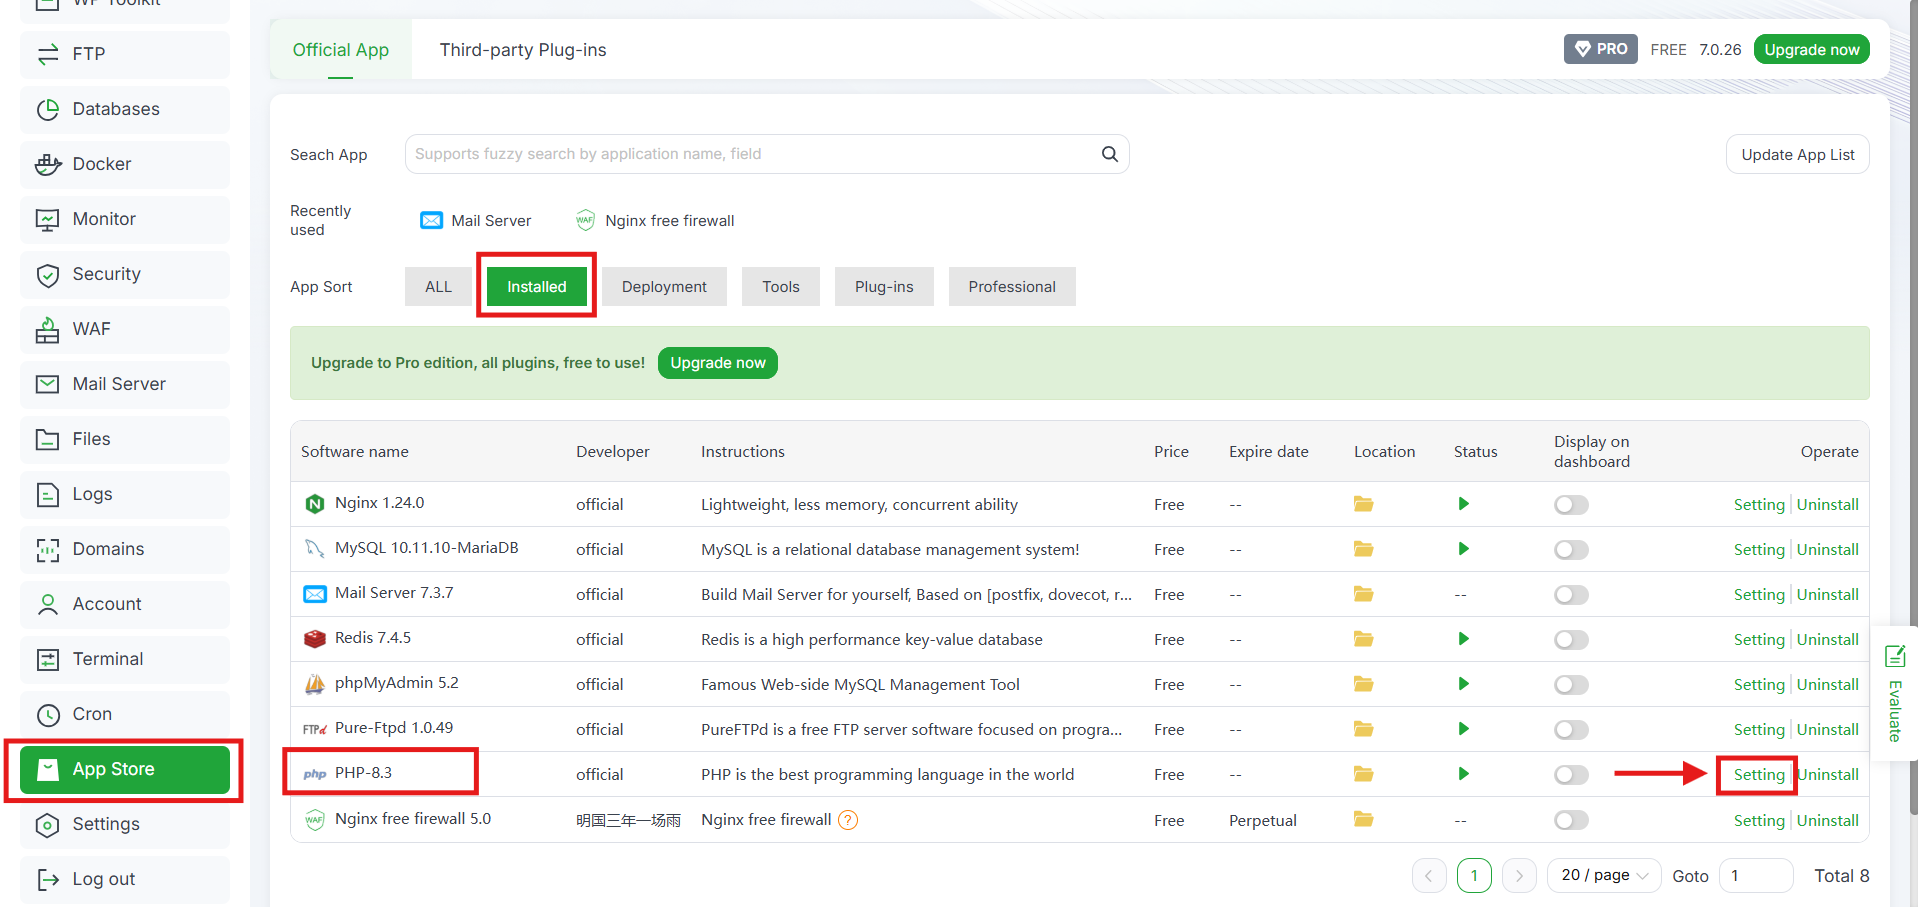Filter apps by Deployment

pos(664,287)
